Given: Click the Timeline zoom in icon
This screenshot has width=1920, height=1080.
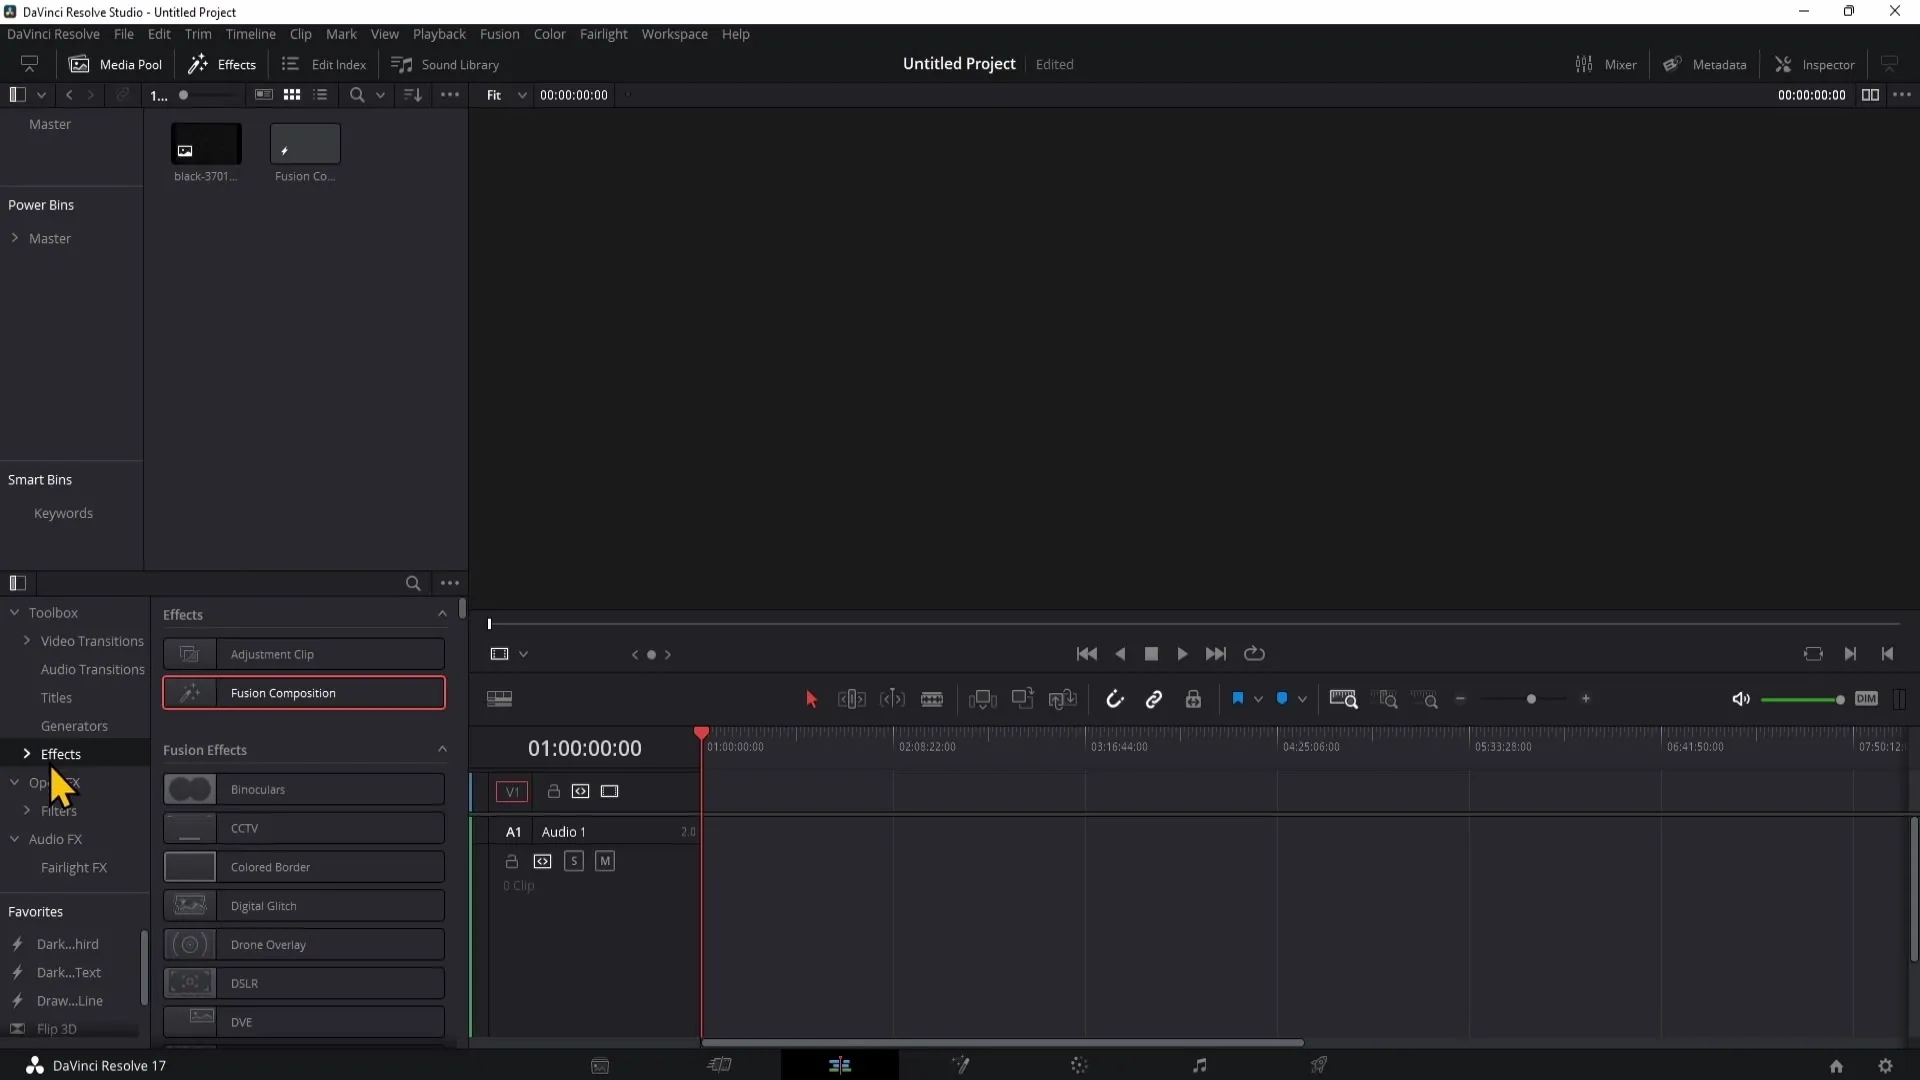Looking at the screenshot, I should (x=1586, y=699).
